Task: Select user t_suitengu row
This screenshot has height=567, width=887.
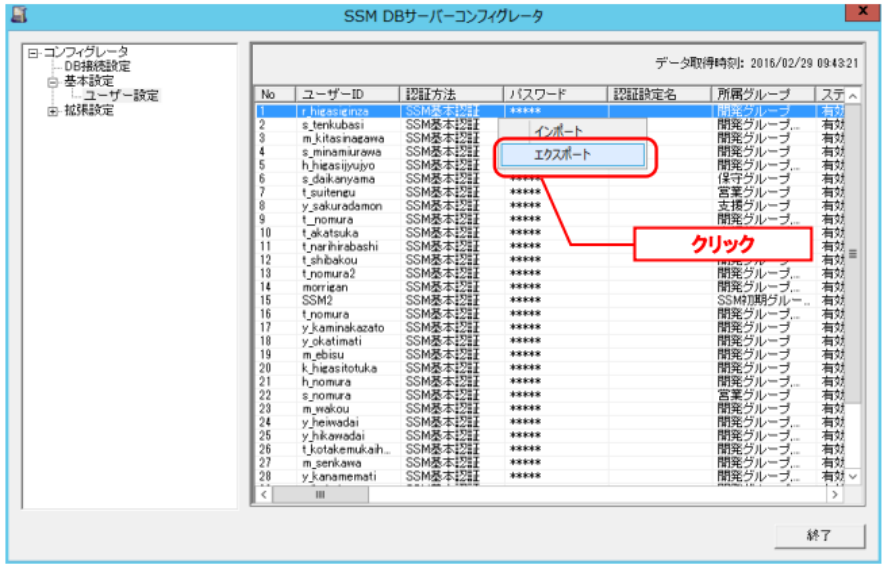Action: pyautogui.click(x=550, y=193)
